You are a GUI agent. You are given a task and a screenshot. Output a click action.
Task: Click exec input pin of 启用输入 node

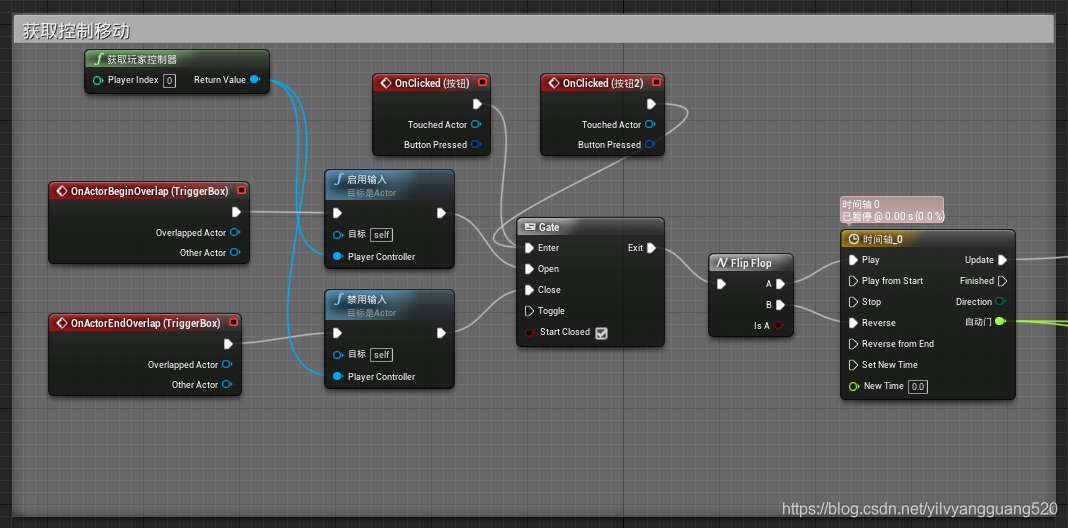338,213
